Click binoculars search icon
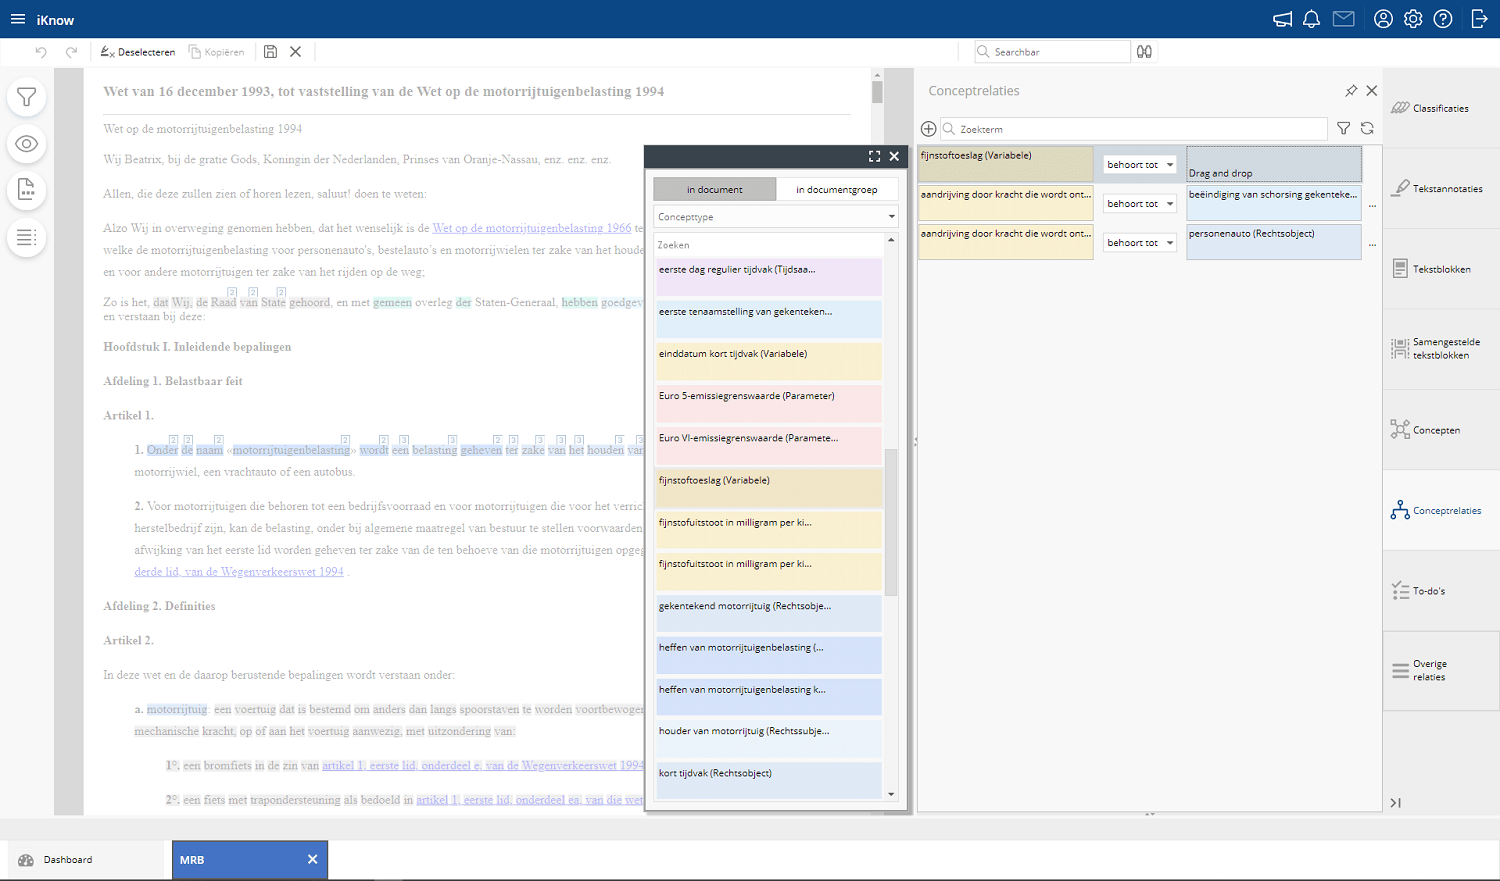The width and height of the screenshot is (1500, 881). 1145,52
